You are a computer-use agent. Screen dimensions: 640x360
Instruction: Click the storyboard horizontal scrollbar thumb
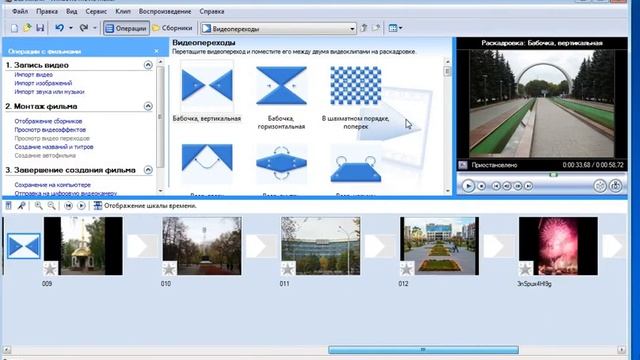[x=423, y=350]
